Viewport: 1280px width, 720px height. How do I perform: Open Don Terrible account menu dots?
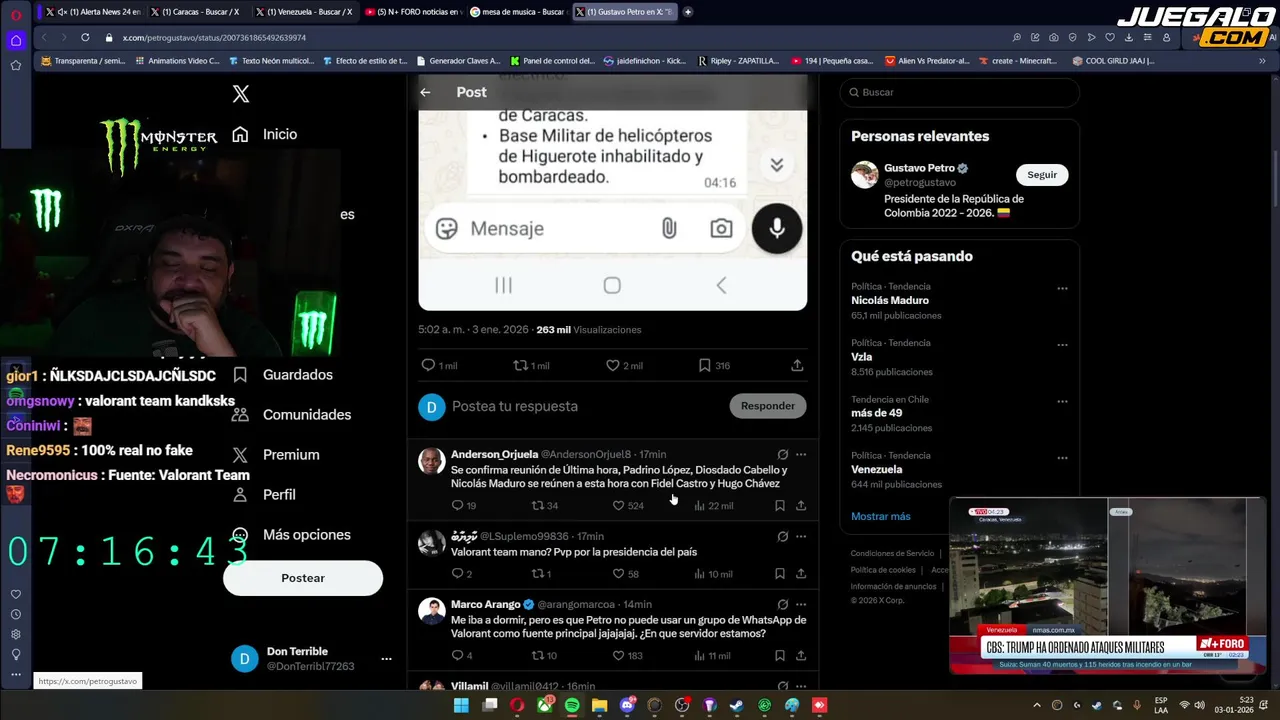[x=386, y=659]
